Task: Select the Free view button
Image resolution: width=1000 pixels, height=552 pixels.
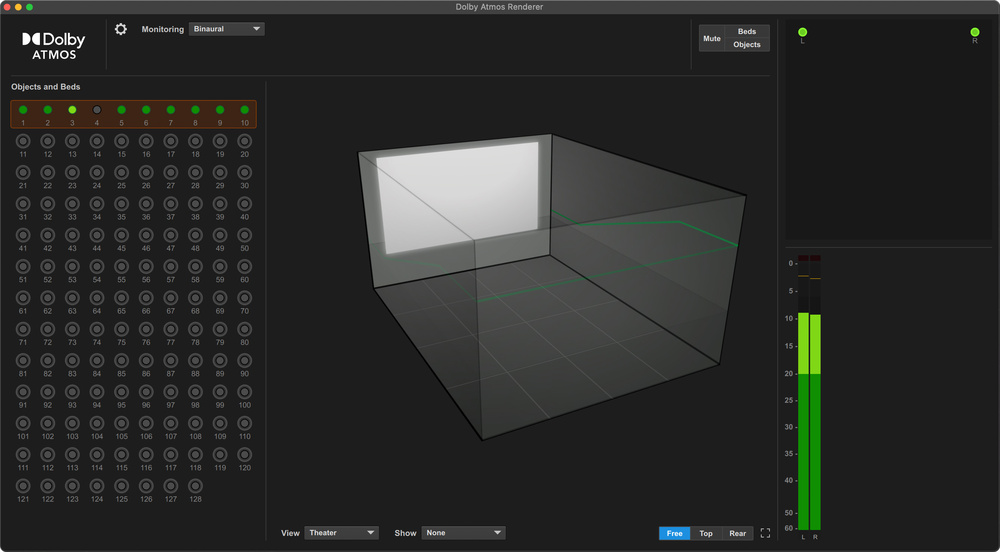Action: tap(674, 533)
